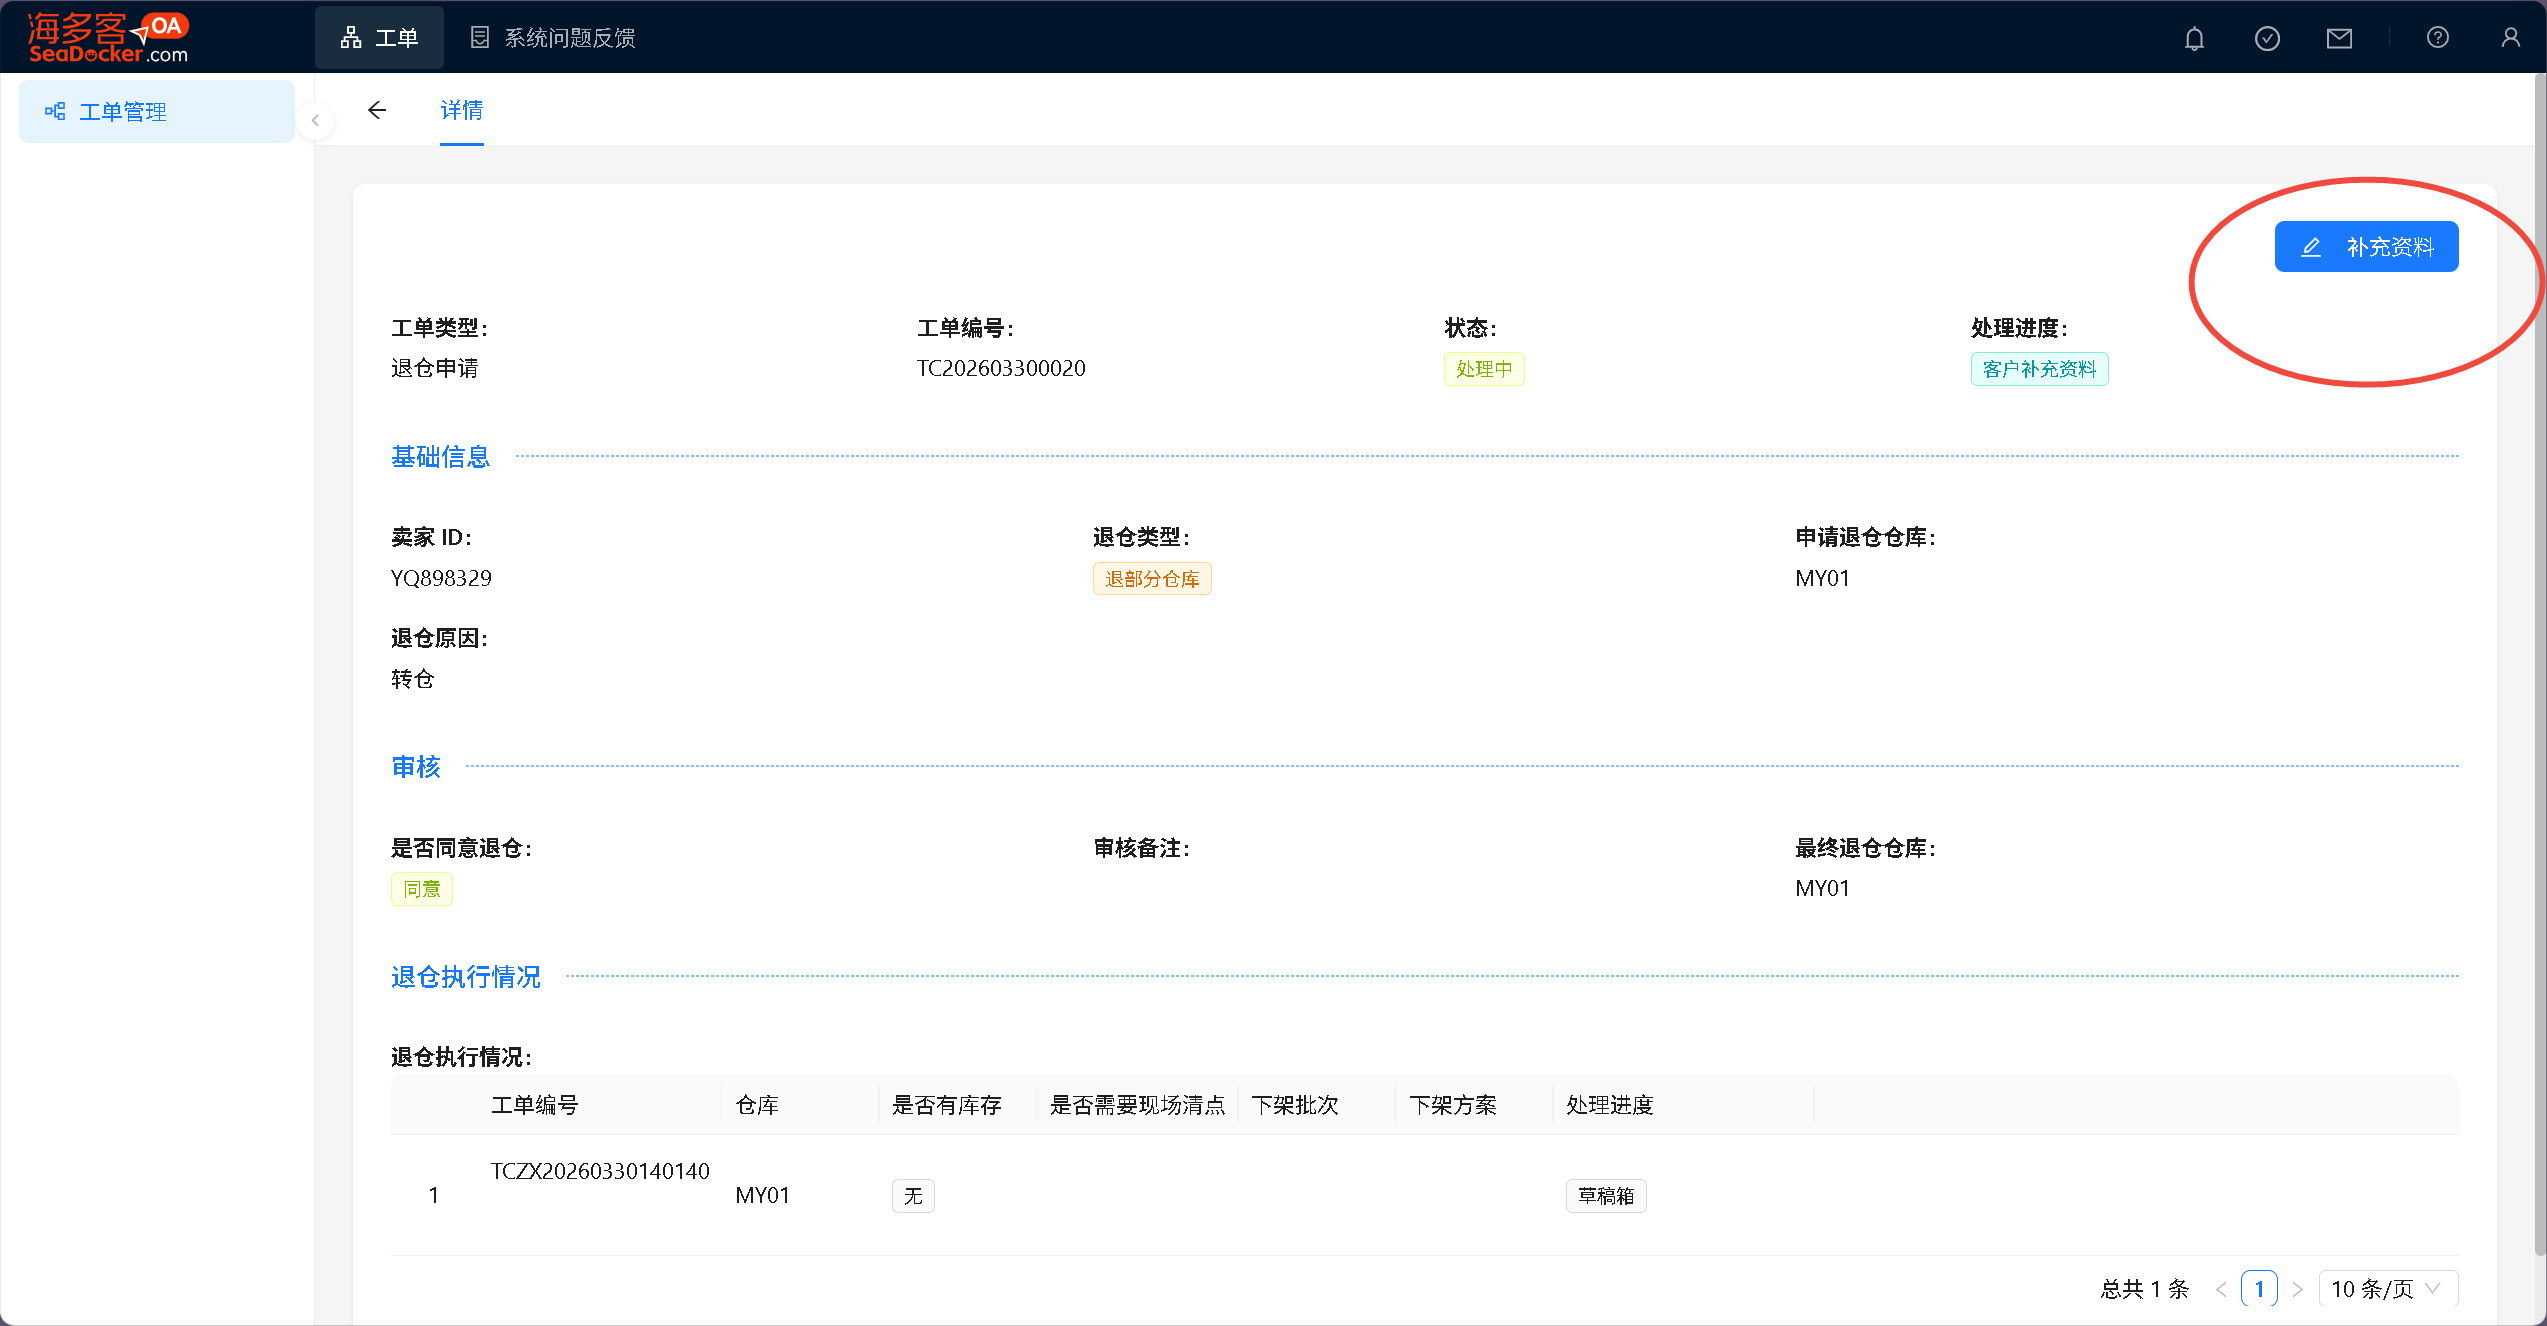Click the 工单管理 sidebar tree icon

pyautogui.click(x=55, y=111)
